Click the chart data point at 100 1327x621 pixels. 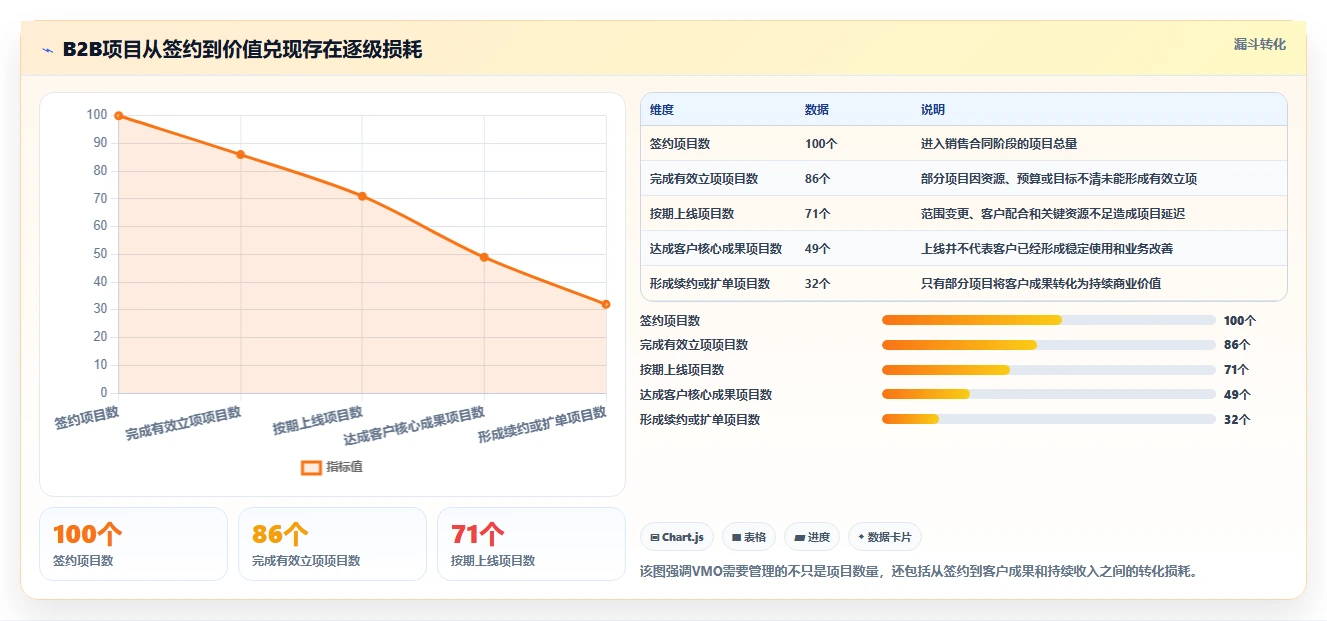(x=119, y=116)
